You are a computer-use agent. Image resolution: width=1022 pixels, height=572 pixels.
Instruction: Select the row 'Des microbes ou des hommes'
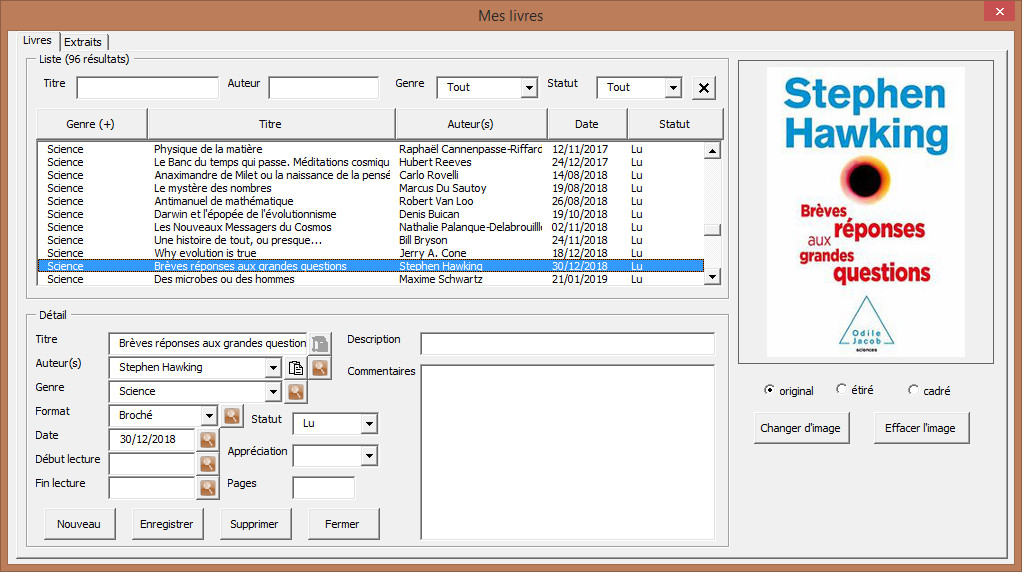(371, 279)
